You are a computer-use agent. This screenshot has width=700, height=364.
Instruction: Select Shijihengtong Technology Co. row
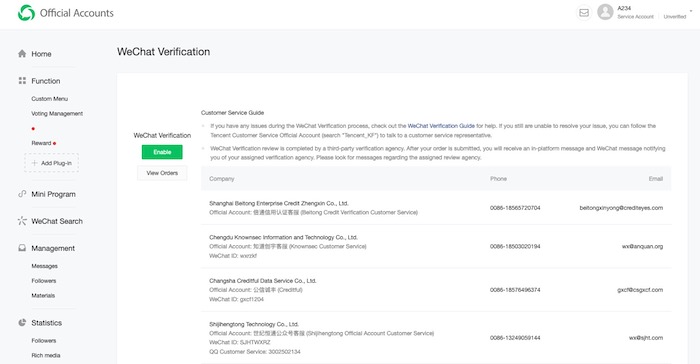click(436, 338)
